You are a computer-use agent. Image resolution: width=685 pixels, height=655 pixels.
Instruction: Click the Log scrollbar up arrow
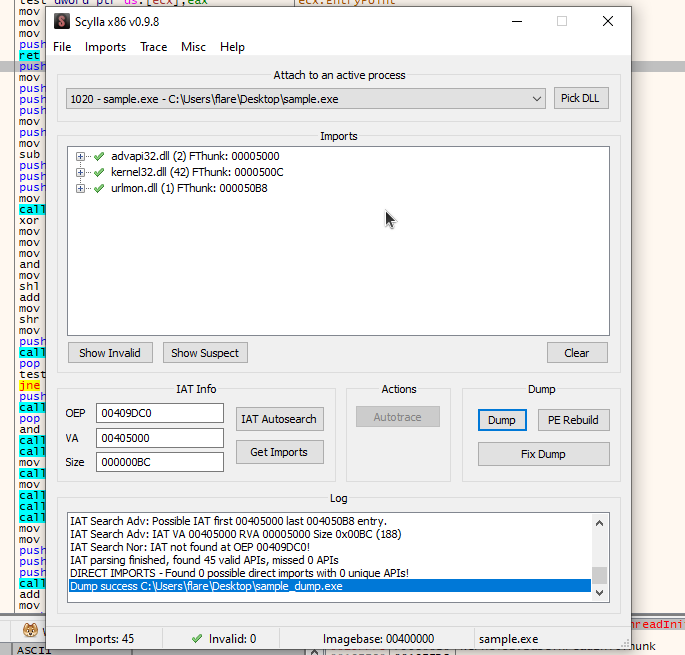[x=599, y=523]
